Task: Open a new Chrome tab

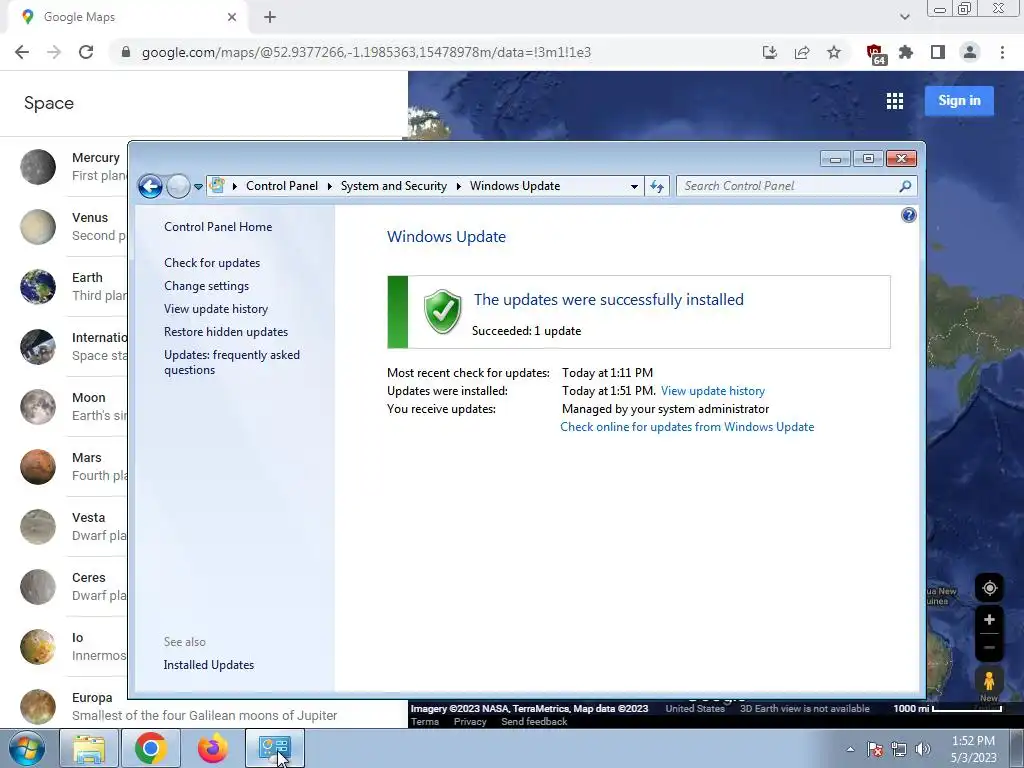Action: [x=270, y=17]
